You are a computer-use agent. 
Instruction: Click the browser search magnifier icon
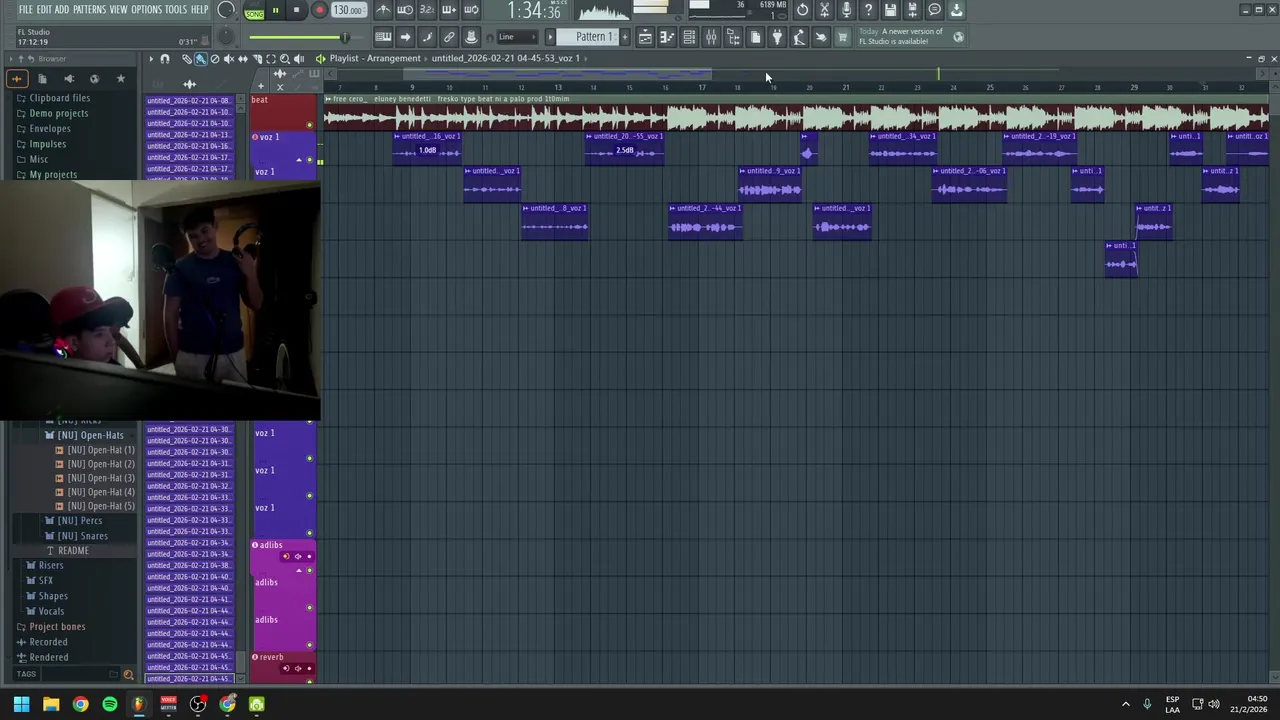coord(128,675)
